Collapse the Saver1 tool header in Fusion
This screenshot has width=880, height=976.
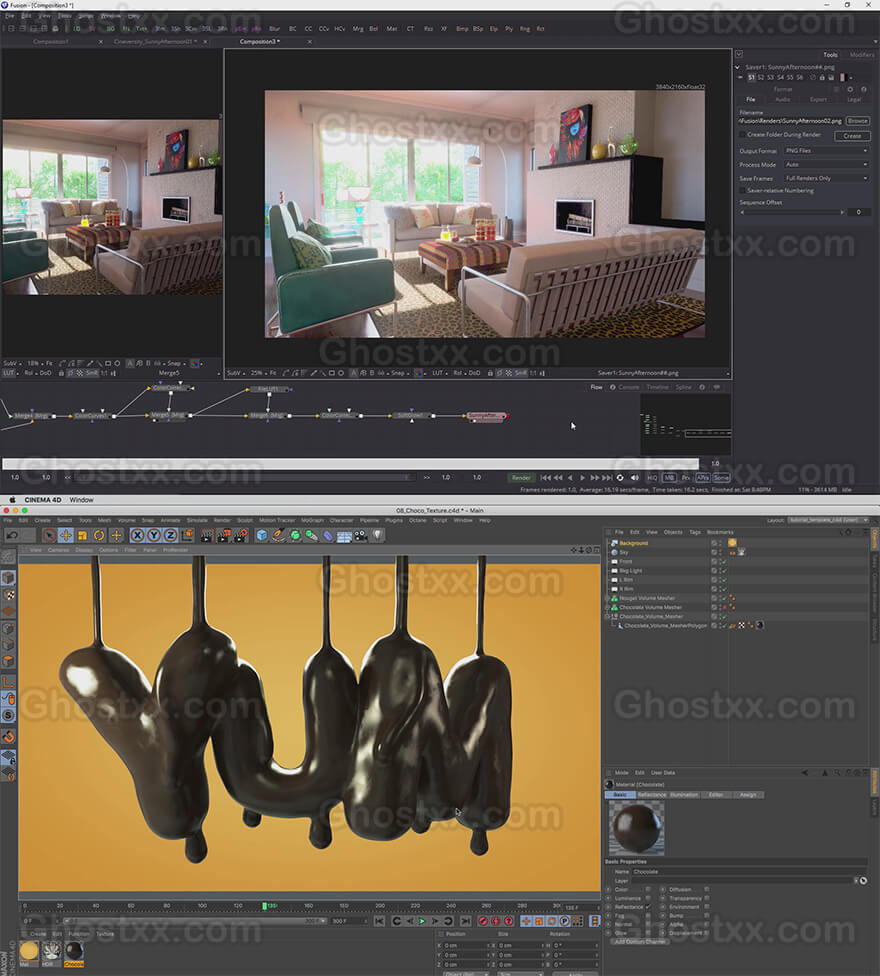[x=737, y=67]
